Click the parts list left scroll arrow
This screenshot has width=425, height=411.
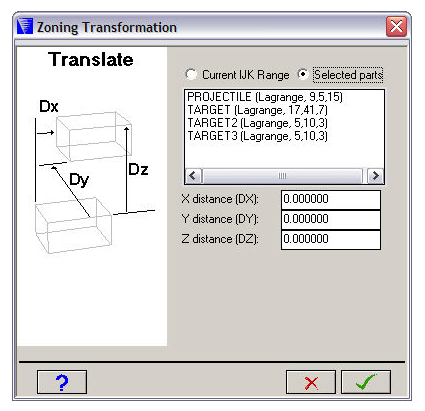[193, 175]
